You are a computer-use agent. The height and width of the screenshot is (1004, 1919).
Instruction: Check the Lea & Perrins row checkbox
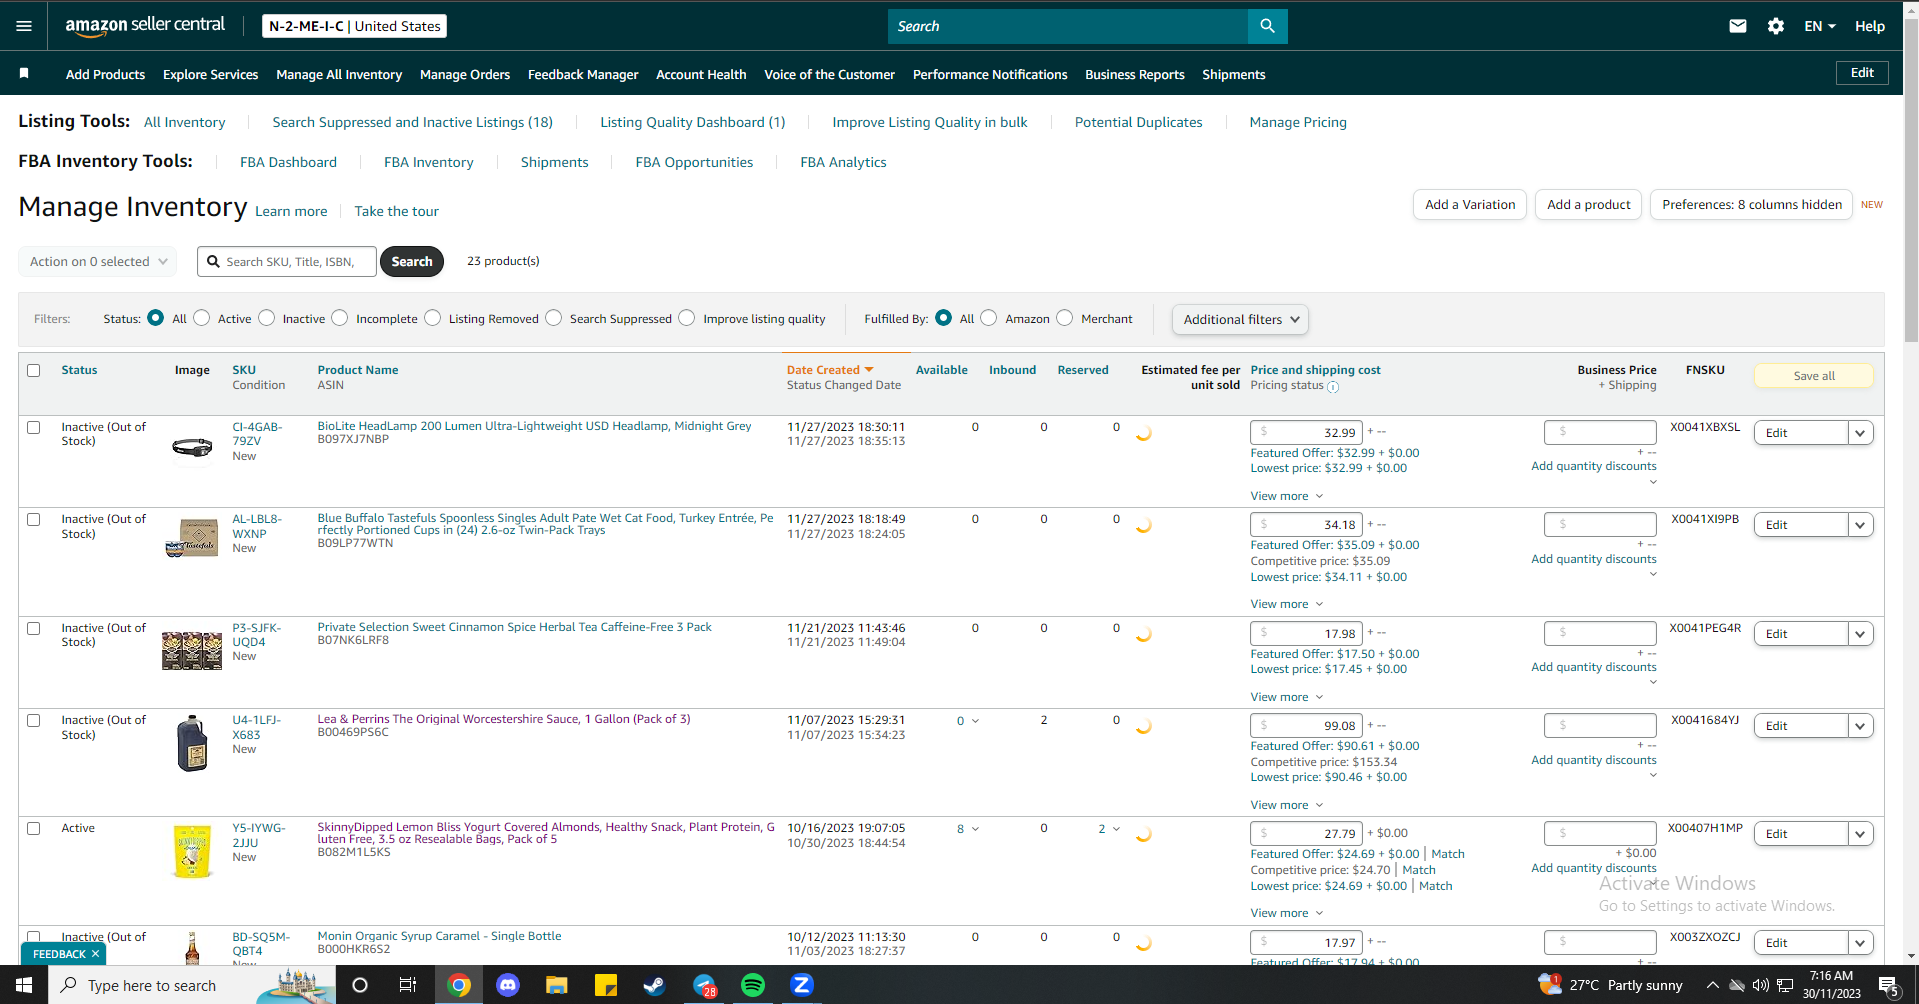(34, 720)
